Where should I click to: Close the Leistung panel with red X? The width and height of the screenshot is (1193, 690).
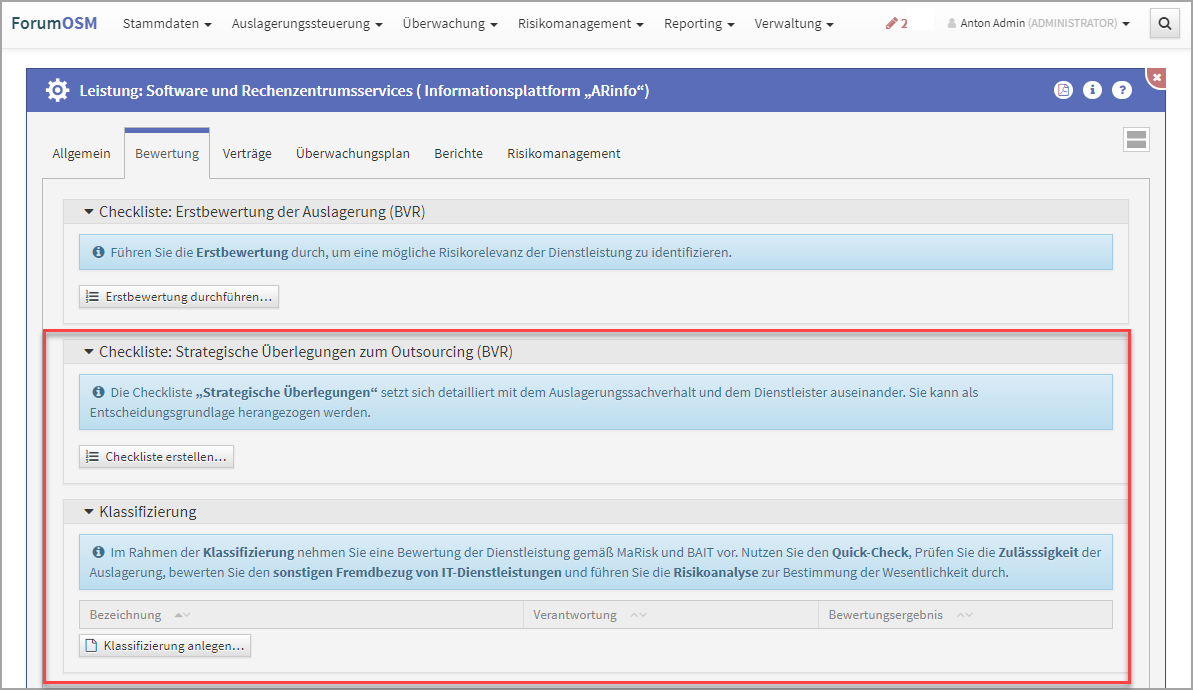(1157, 77)
